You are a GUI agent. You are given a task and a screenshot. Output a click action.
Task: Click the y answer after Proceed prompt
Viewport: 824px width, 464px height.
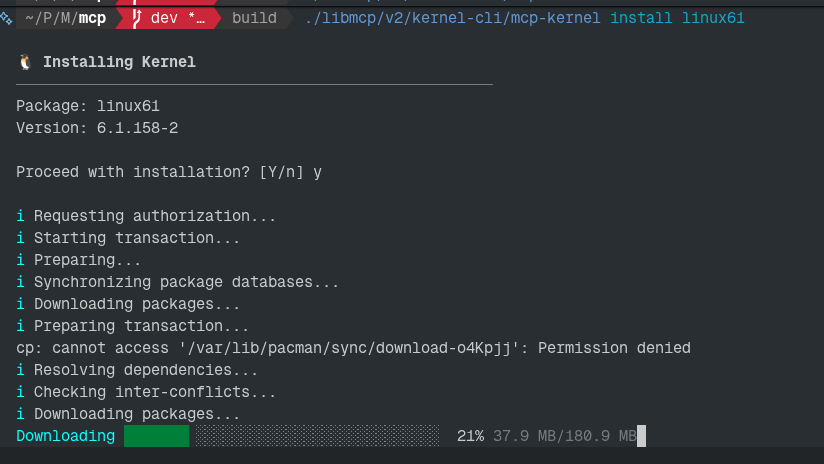(x=318, y=172)
